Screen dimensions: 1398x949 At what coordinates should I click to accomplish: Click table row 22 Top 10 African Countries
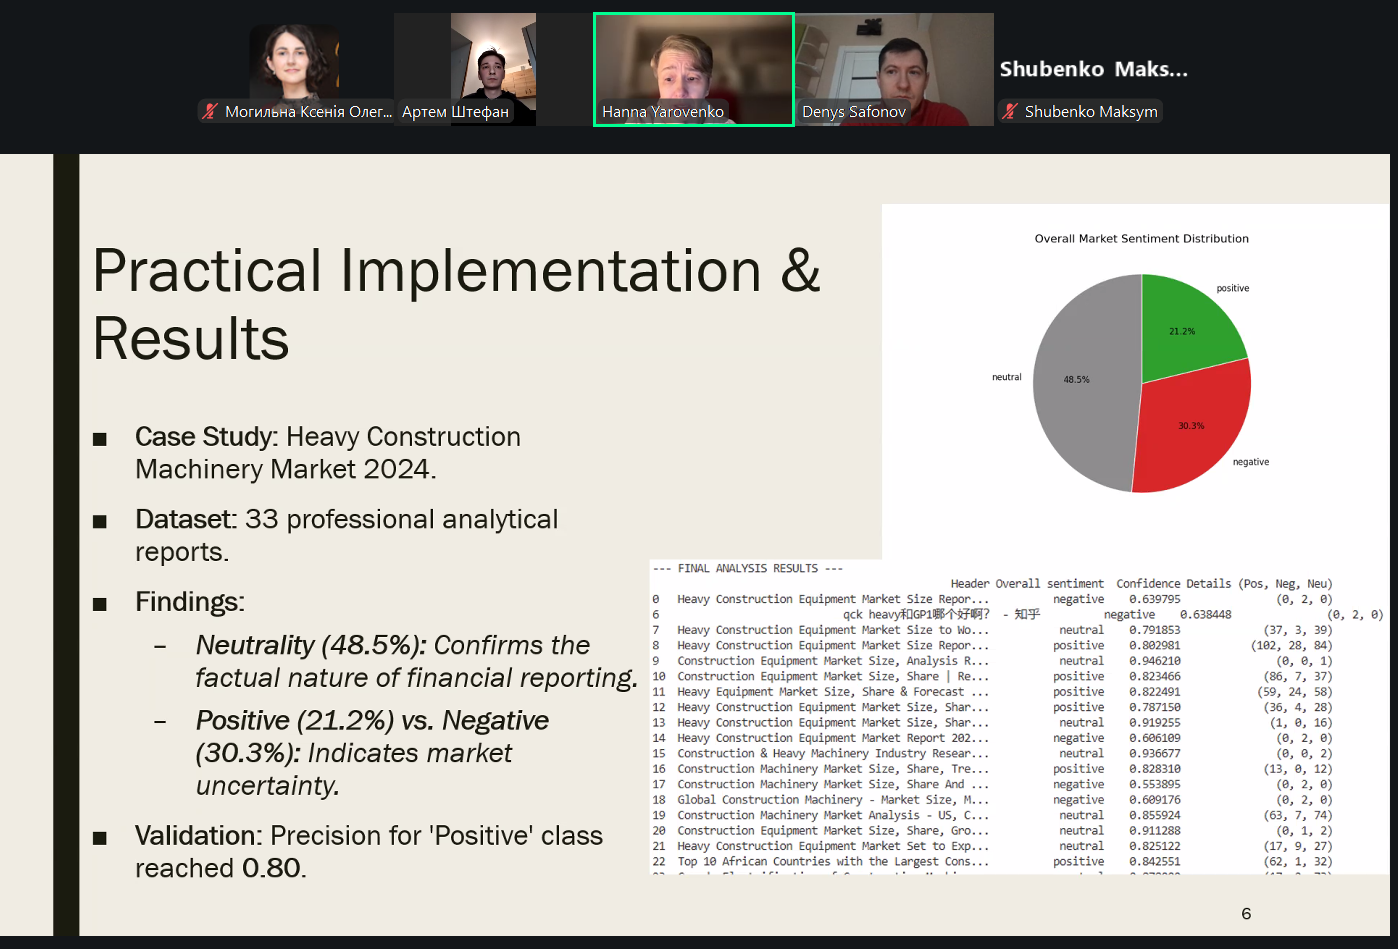pos(832,861)
